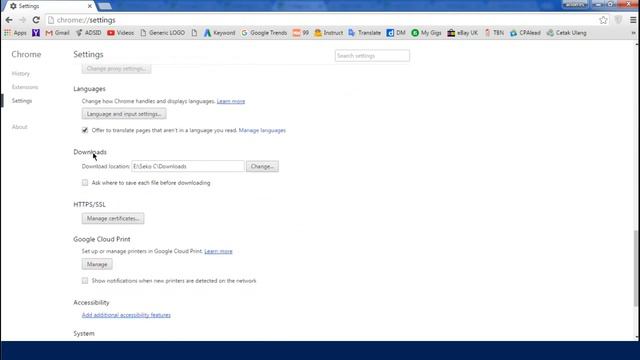Open the Apps bookmark shortcut
Screen dimensions: 640x360
pos(15,33)
